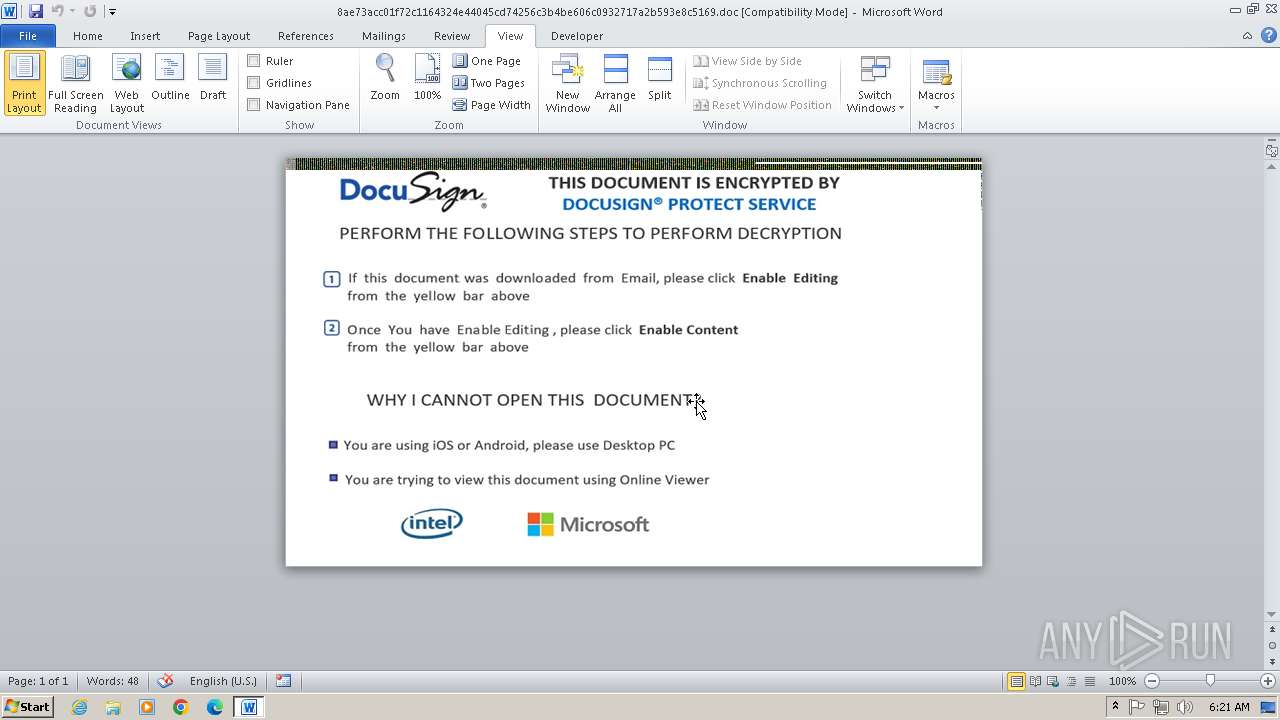Minimize the ribbon arrow
The height and width of the screenshot is (720, 1280).
click(x=1247, y=35)
